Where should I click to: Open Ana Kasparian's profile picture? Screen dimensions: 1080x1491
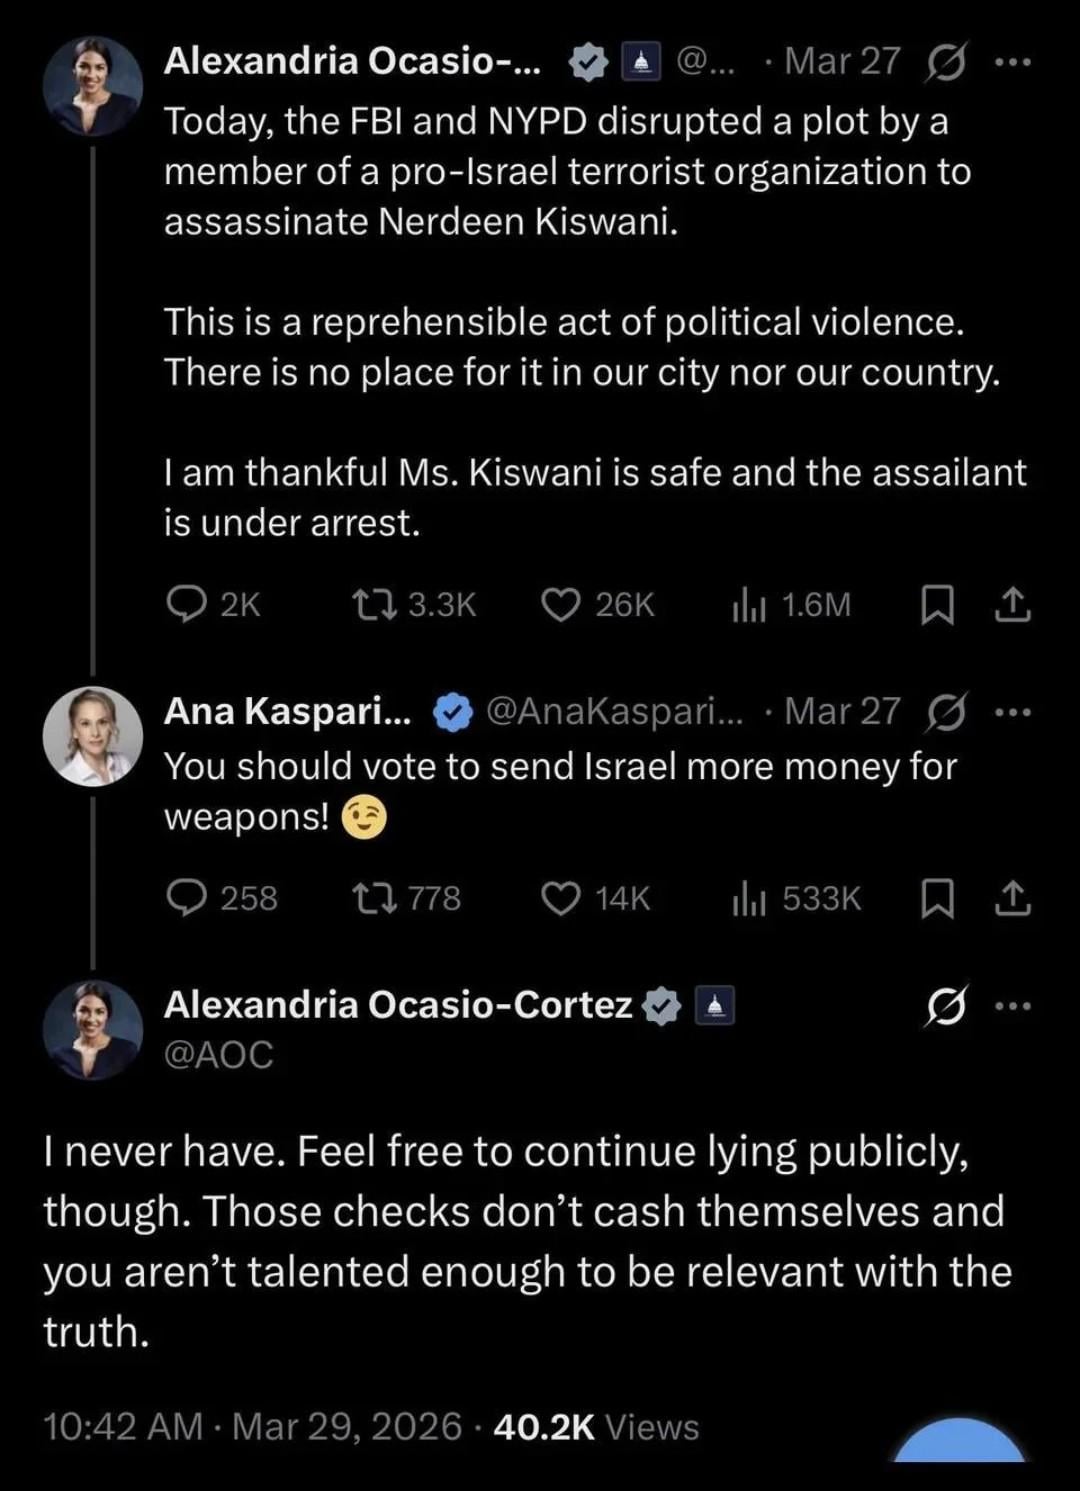[x=92, y=736]
